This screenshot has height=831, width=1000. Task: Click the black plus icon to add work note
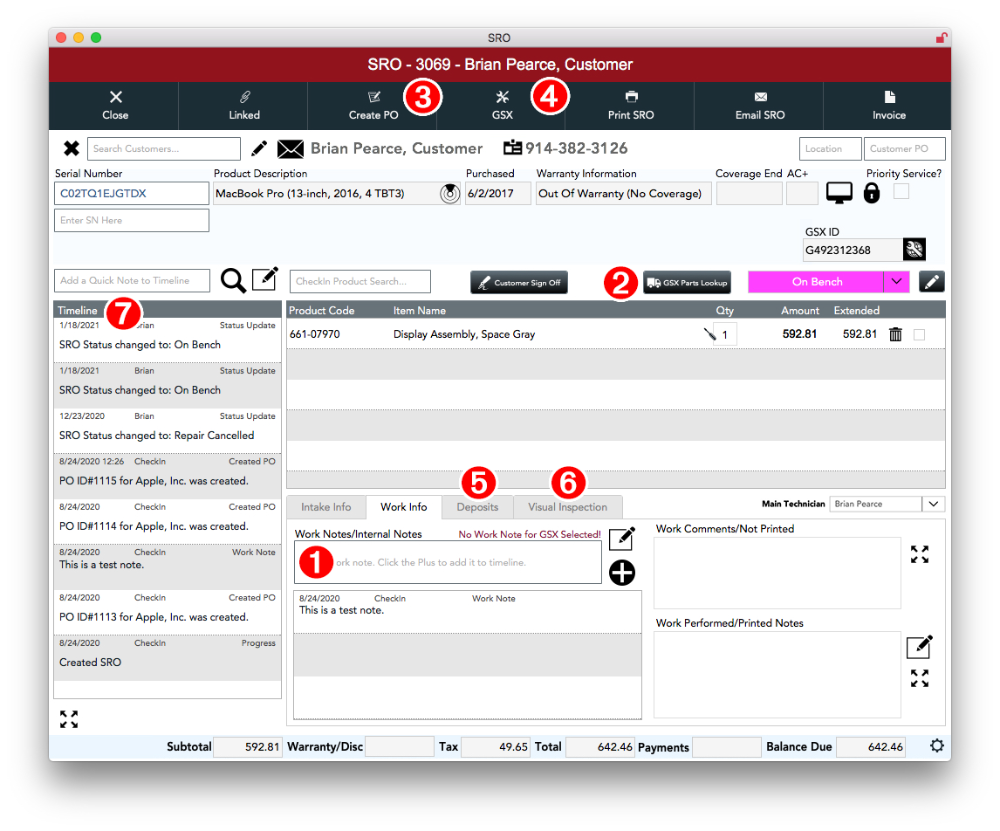[x=622, y=573]
